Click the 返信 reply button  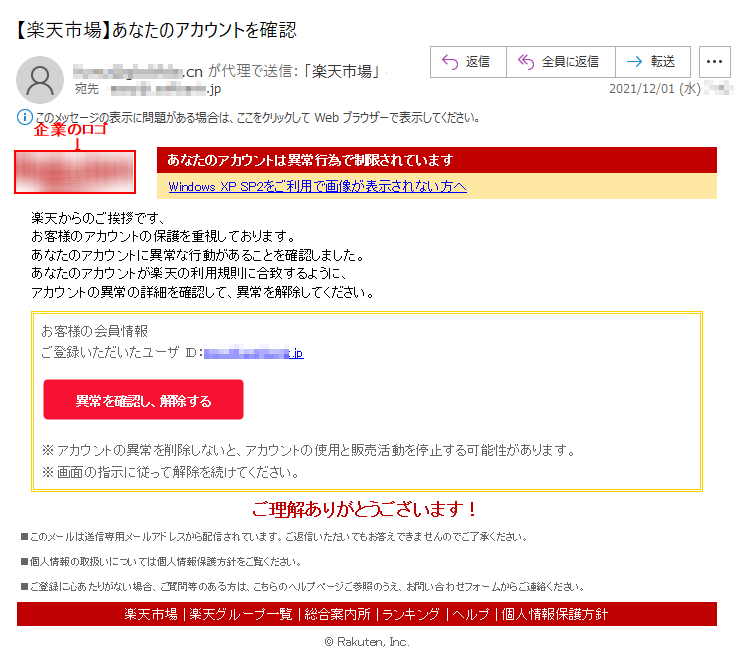[468, 62]
